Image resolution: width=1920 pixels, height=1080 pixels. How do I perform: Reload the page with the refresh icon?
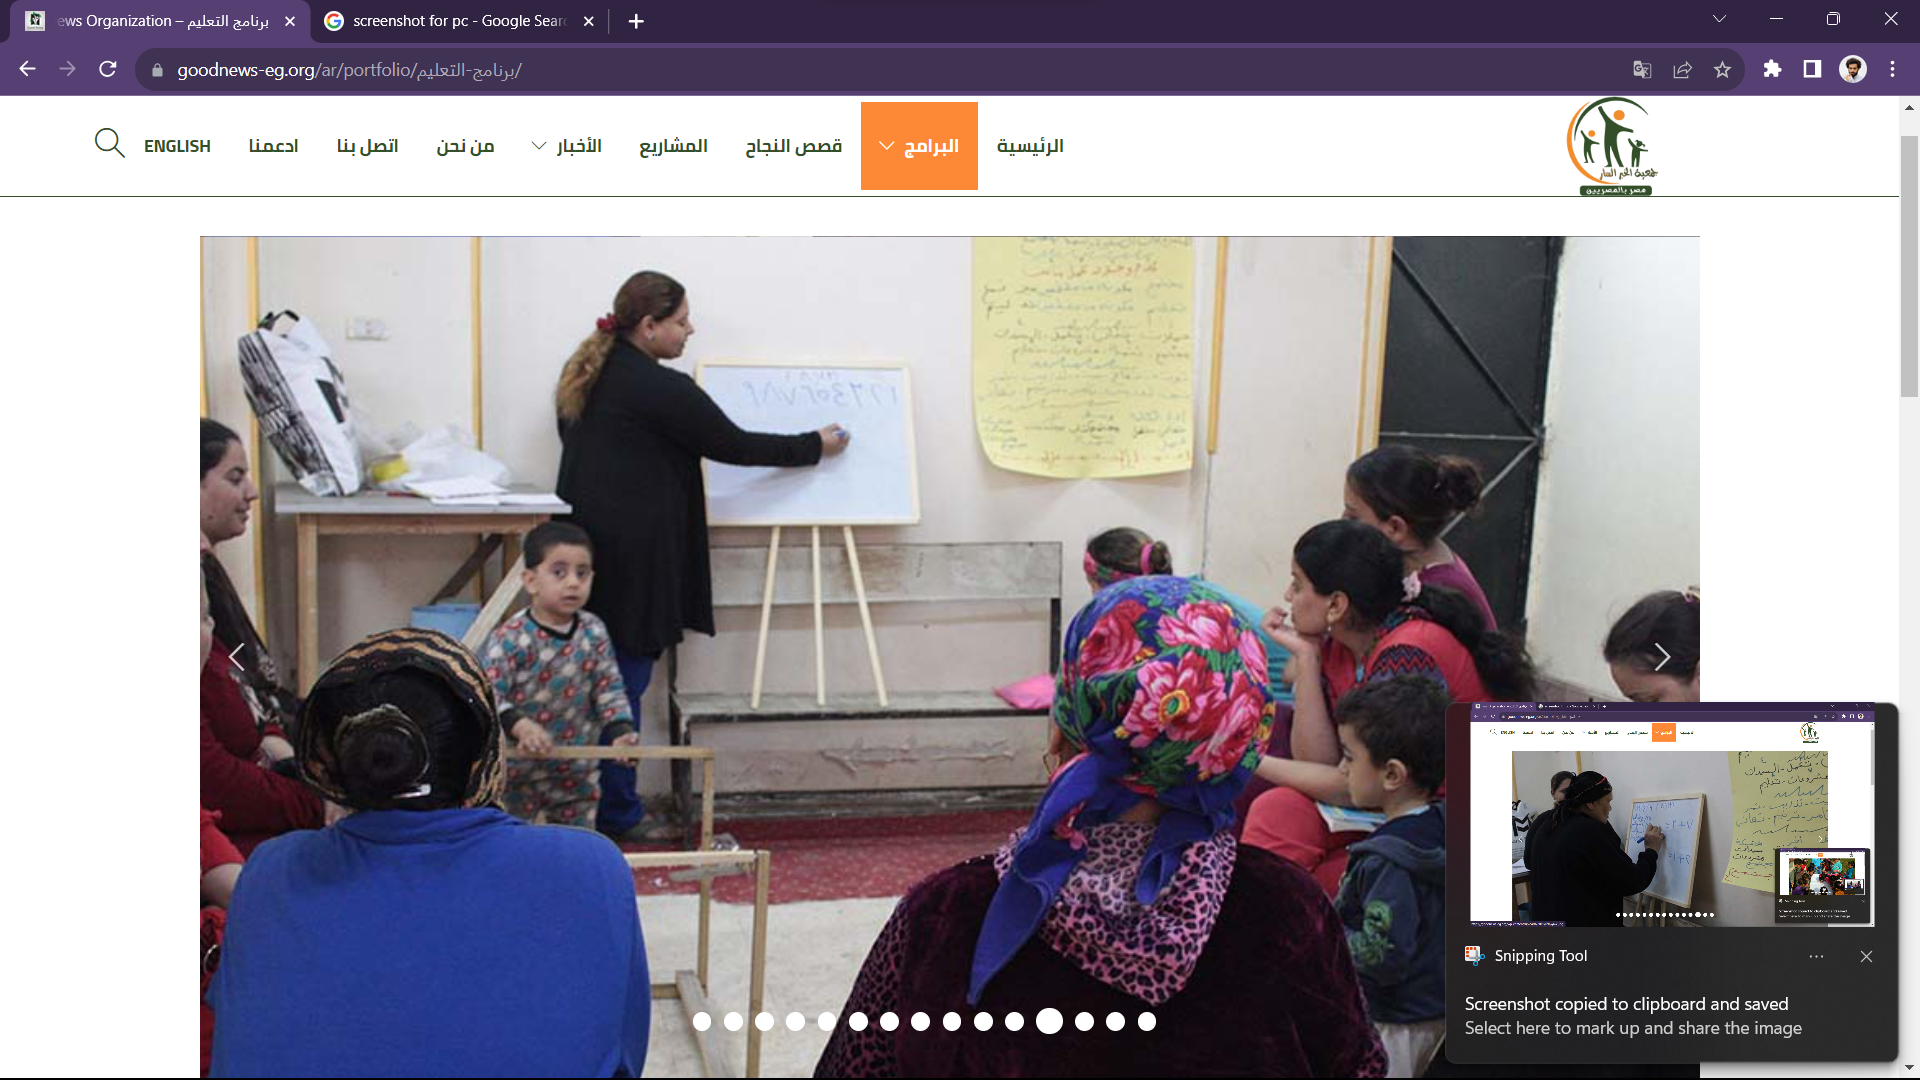pyautogui.click(x=108, y=69)
